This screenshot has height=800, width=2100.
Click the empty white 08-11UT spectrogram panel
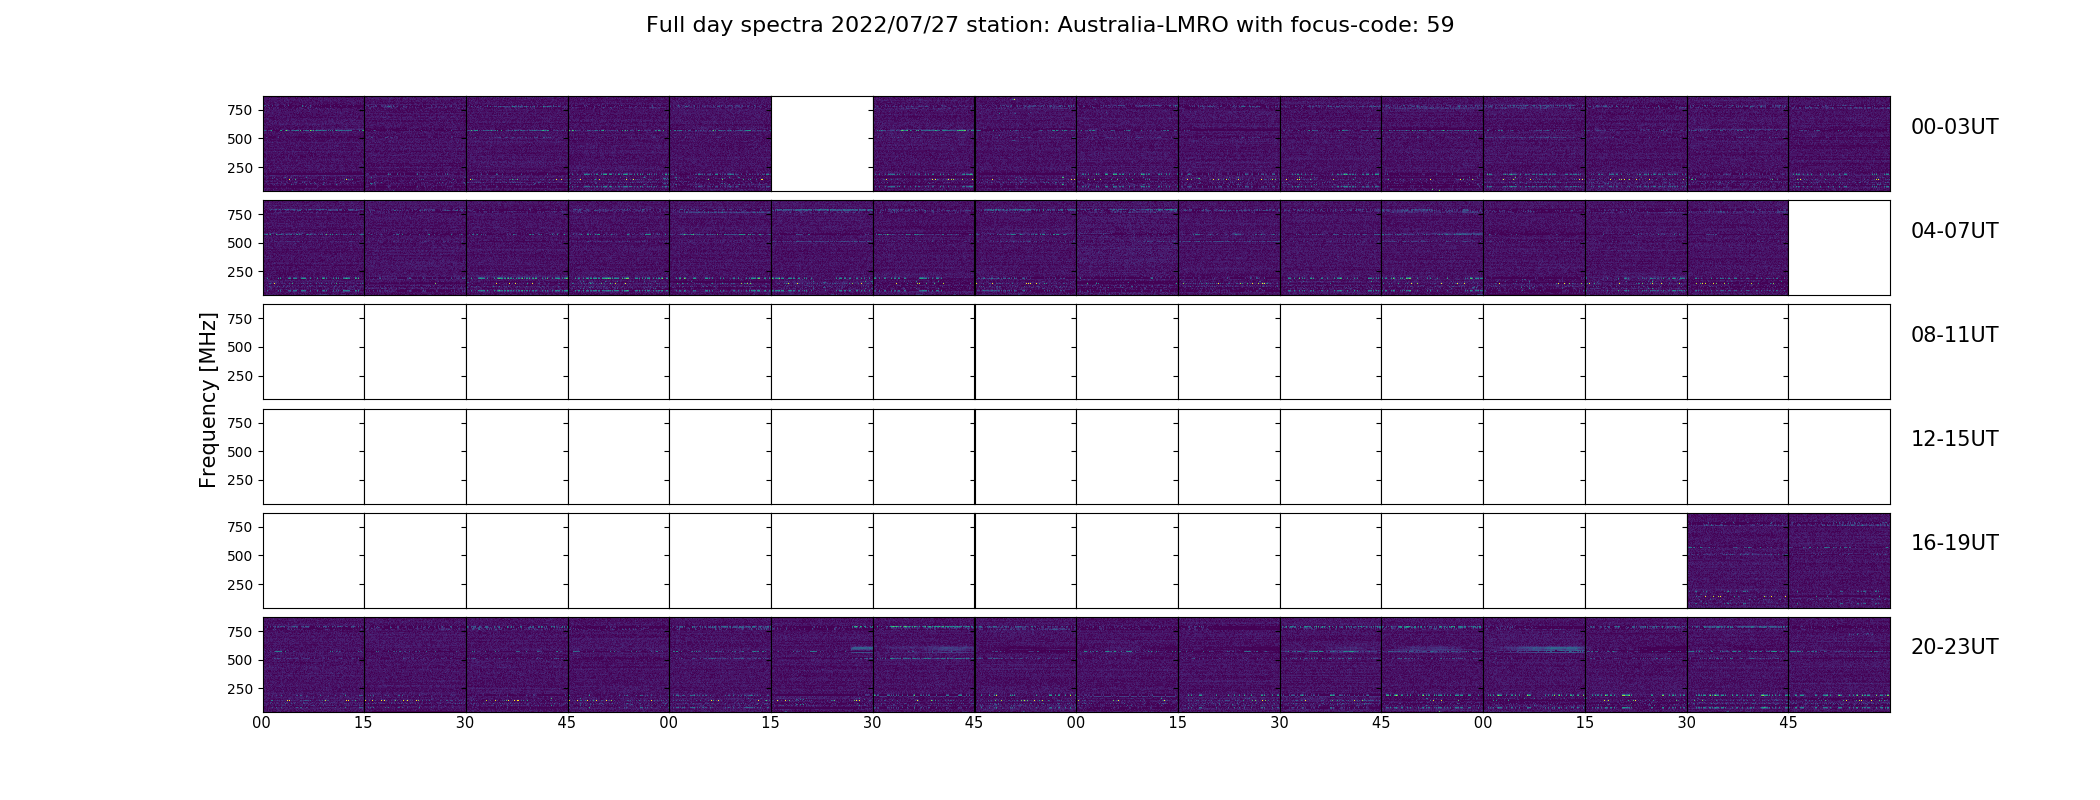pyautogui.click(x=1076, y=352)
